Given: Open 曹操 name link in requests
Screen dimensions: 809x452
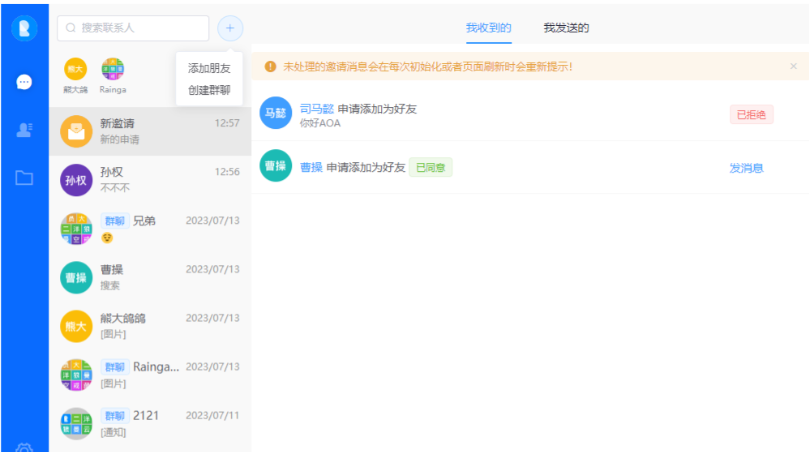Looking at the screenshot, I should click(311, 167).
